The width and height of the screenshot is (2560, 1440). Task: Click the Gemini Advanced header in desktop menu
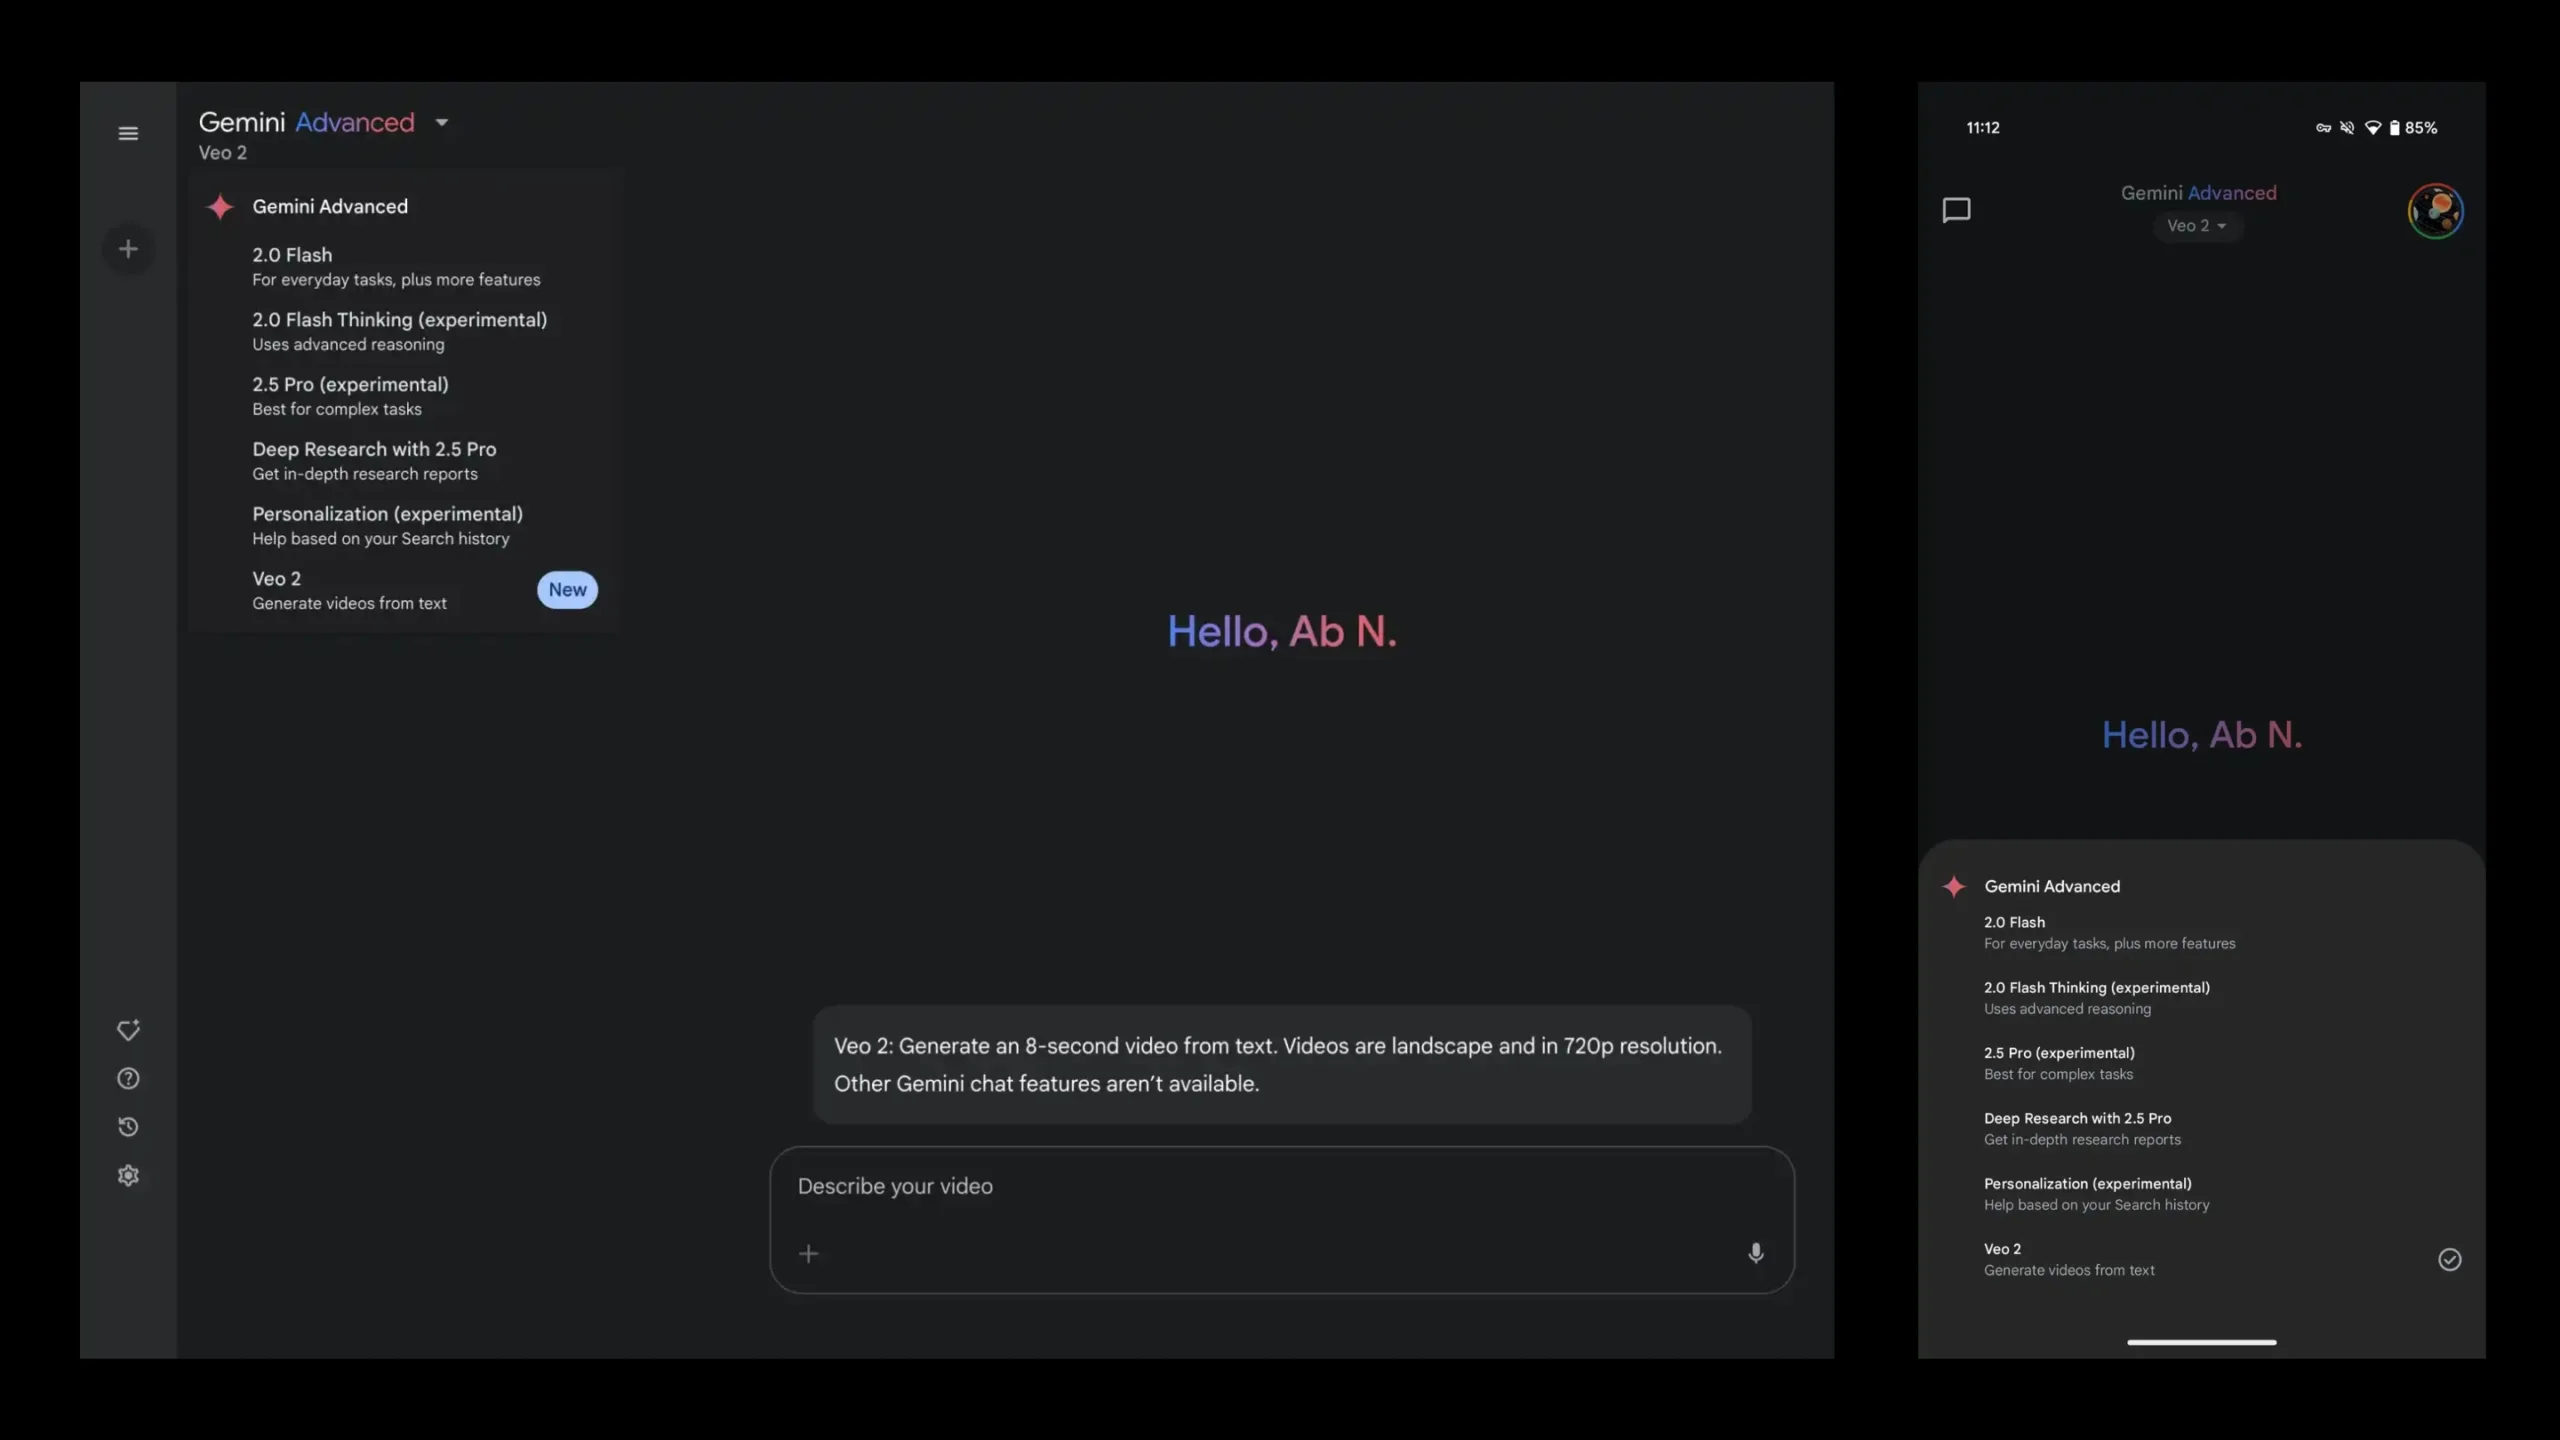(x=330, y=207)
